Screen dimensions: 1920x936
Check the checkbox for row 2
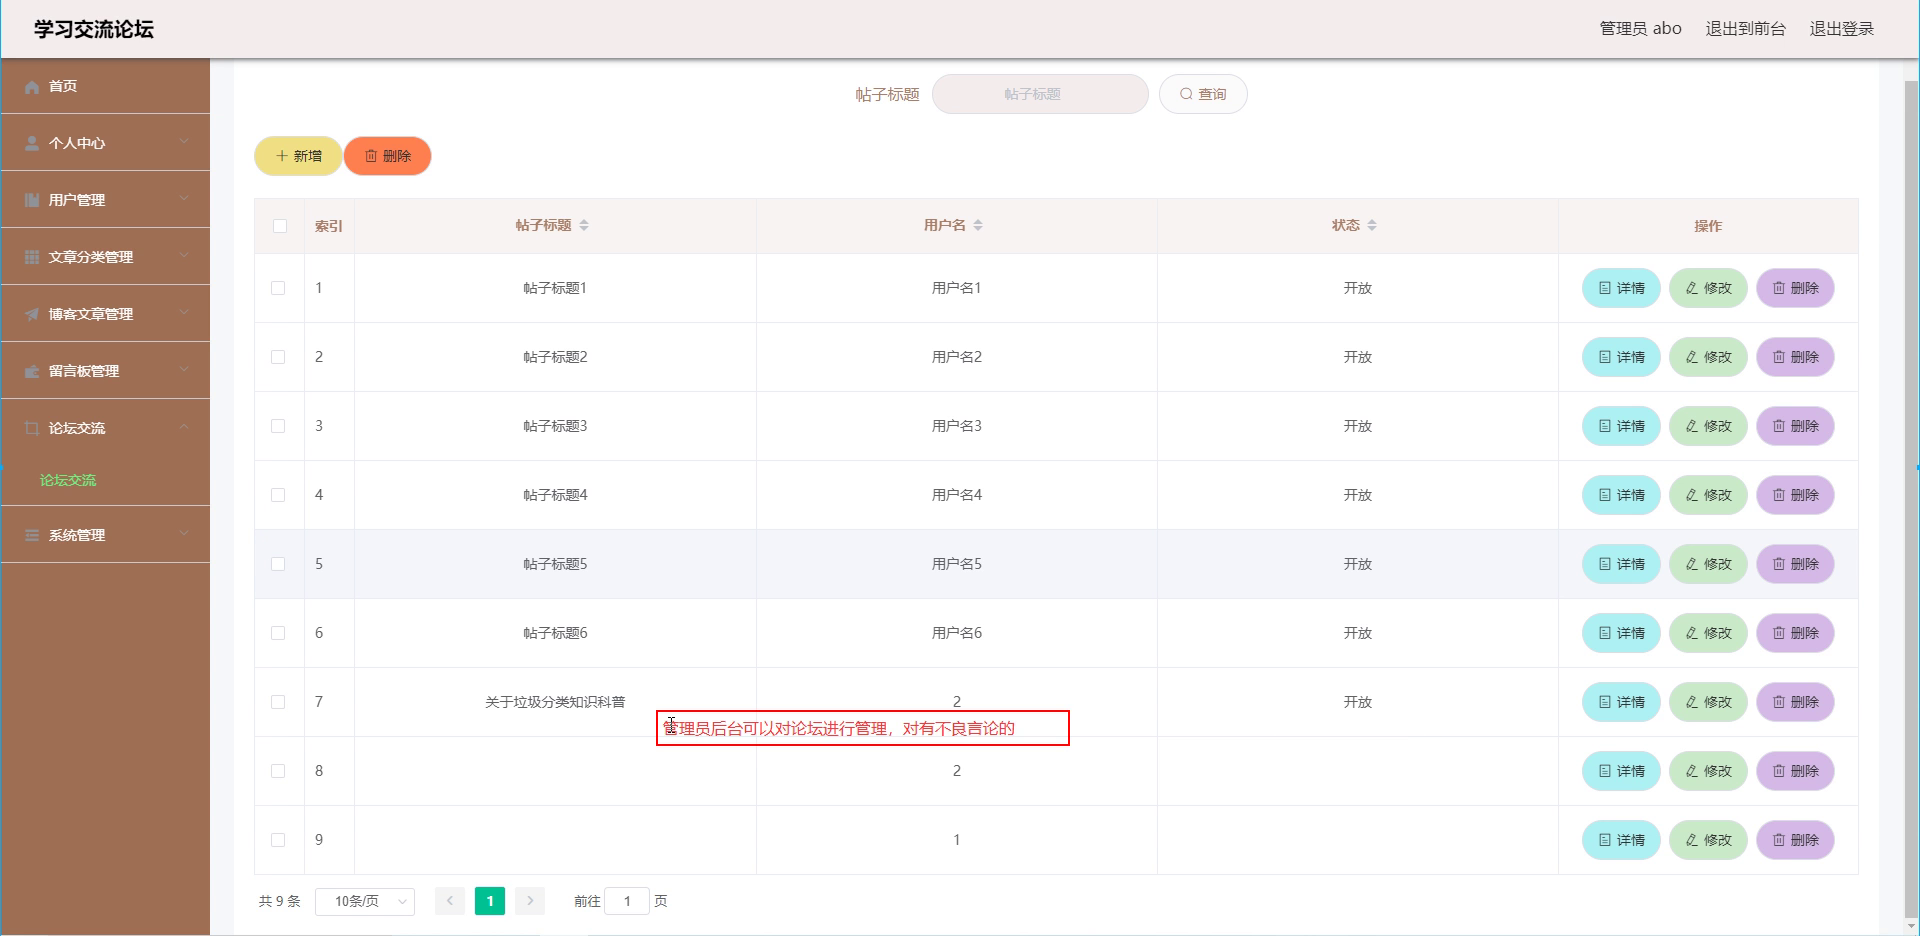(278, 357)
